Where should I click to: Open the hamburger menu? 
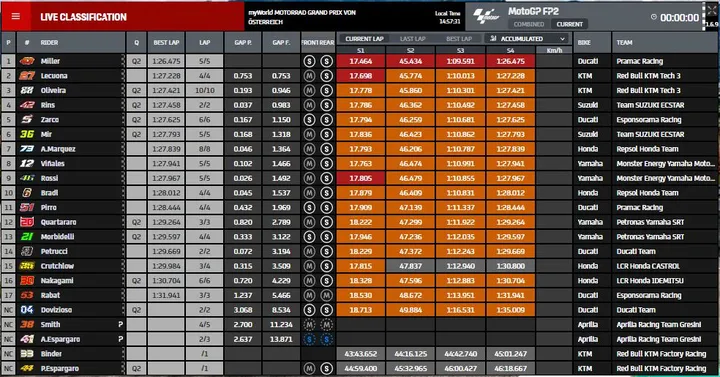tap(16, 17)
